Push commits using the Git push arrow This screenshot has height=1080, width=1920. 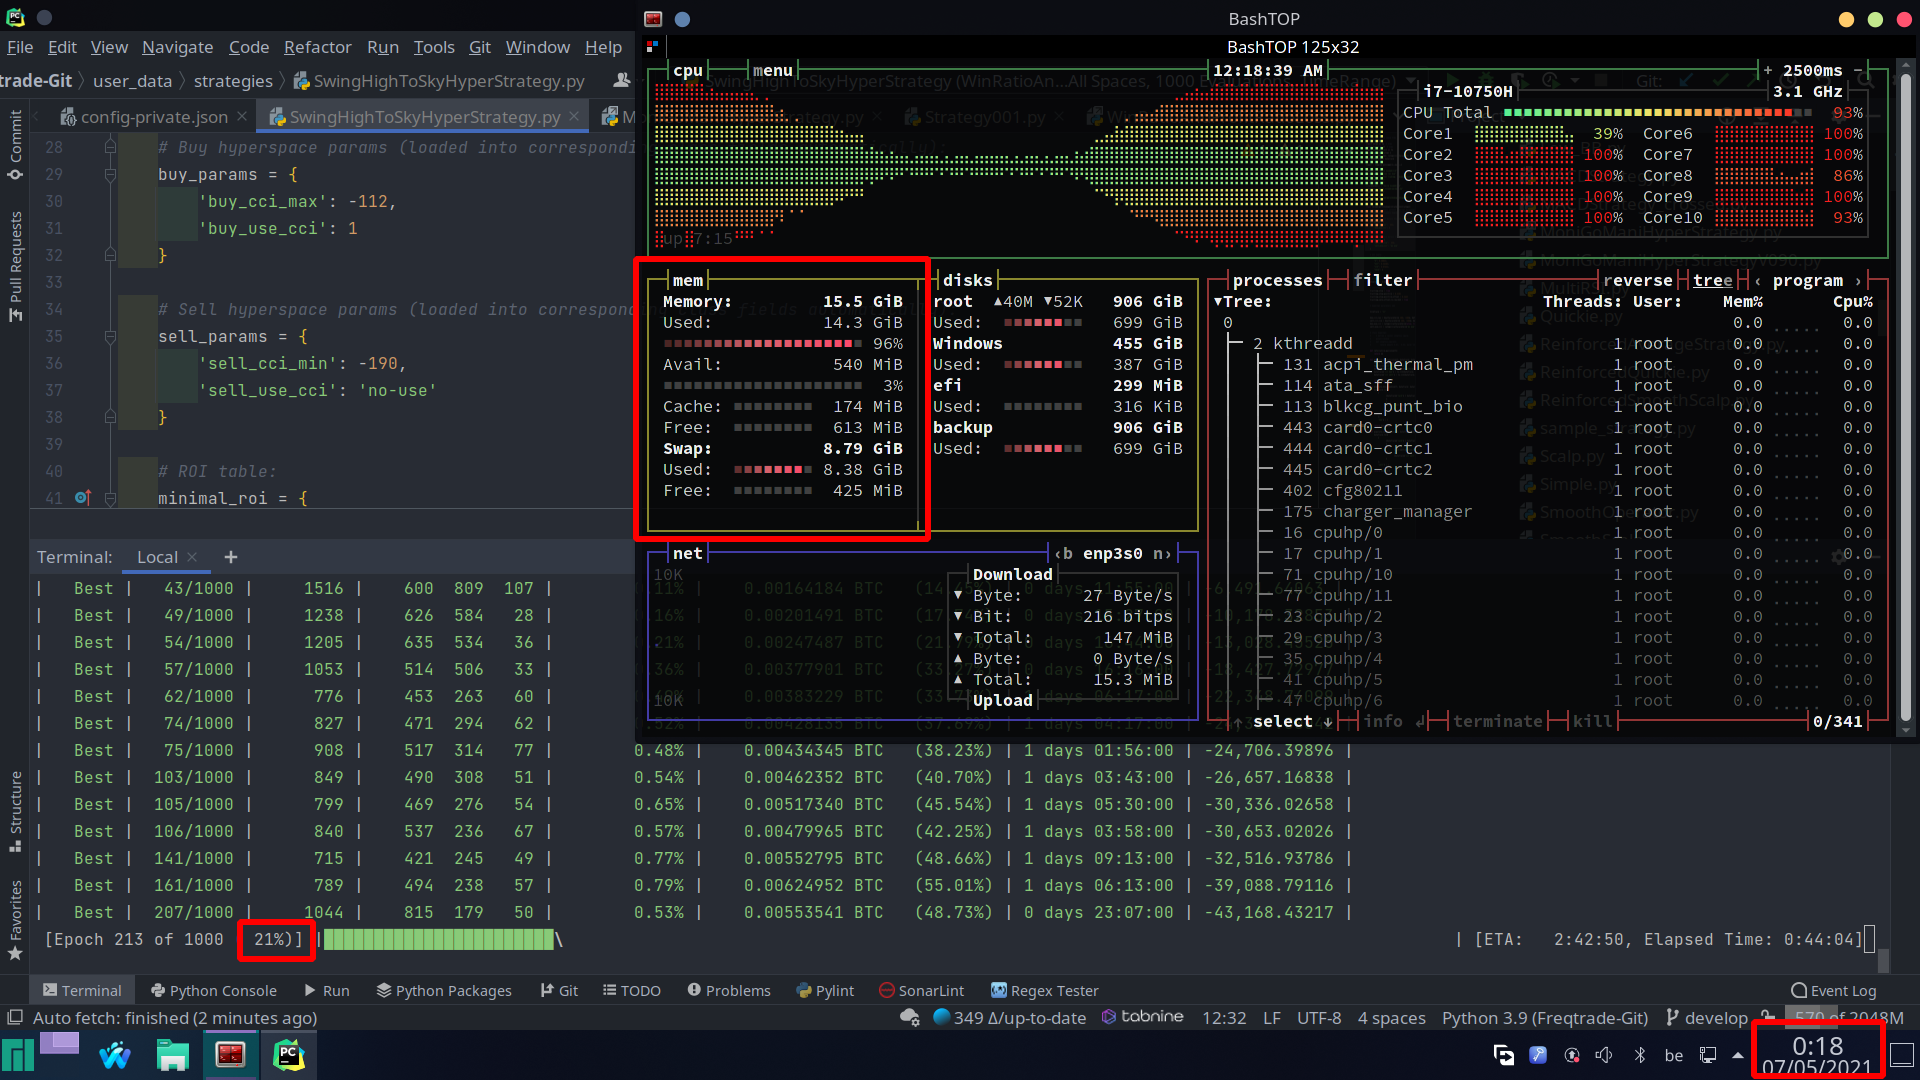pyautogui.click(x=1753, y=80)
